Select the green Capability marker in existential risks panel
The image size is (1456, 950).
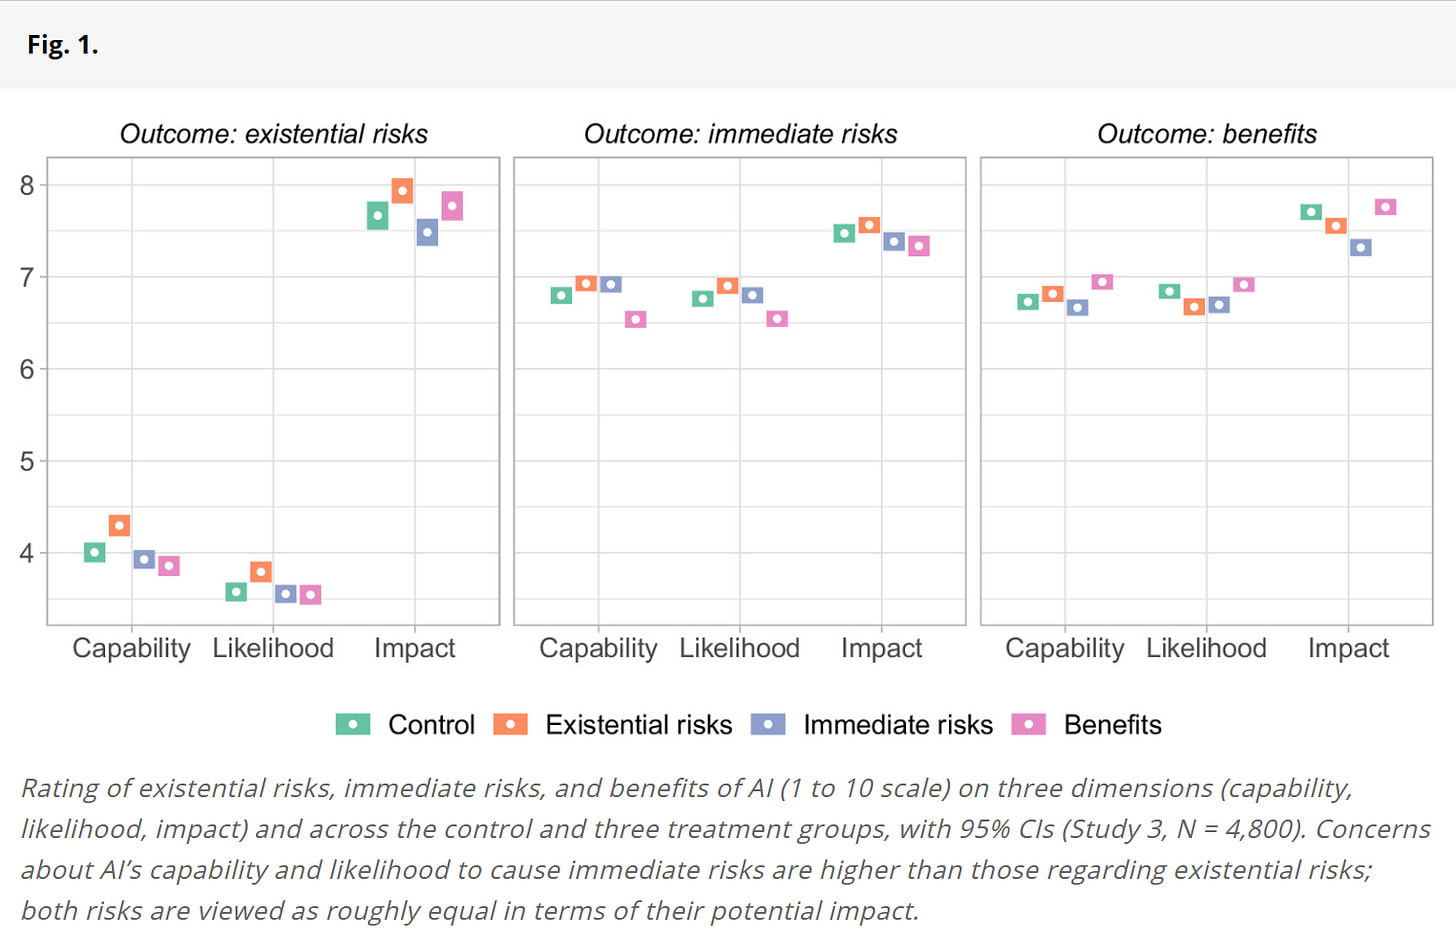click(x=95, y=552)
